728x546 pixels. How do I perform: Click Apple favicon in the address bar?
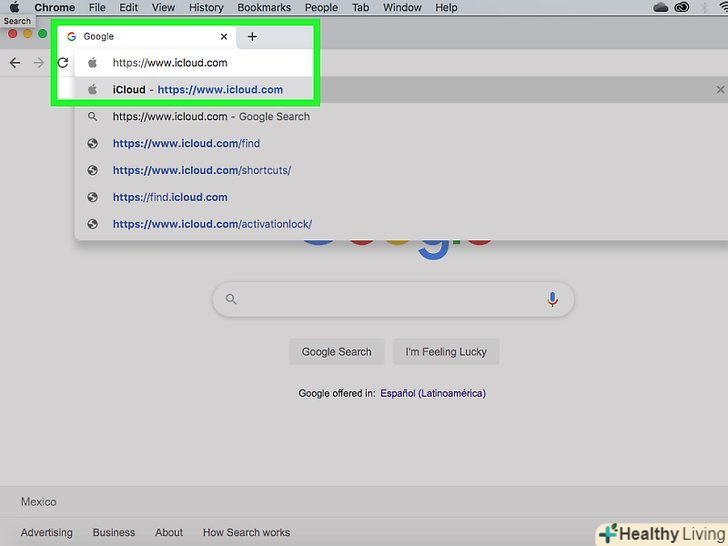pyautogui.click(x=92, y=62)
